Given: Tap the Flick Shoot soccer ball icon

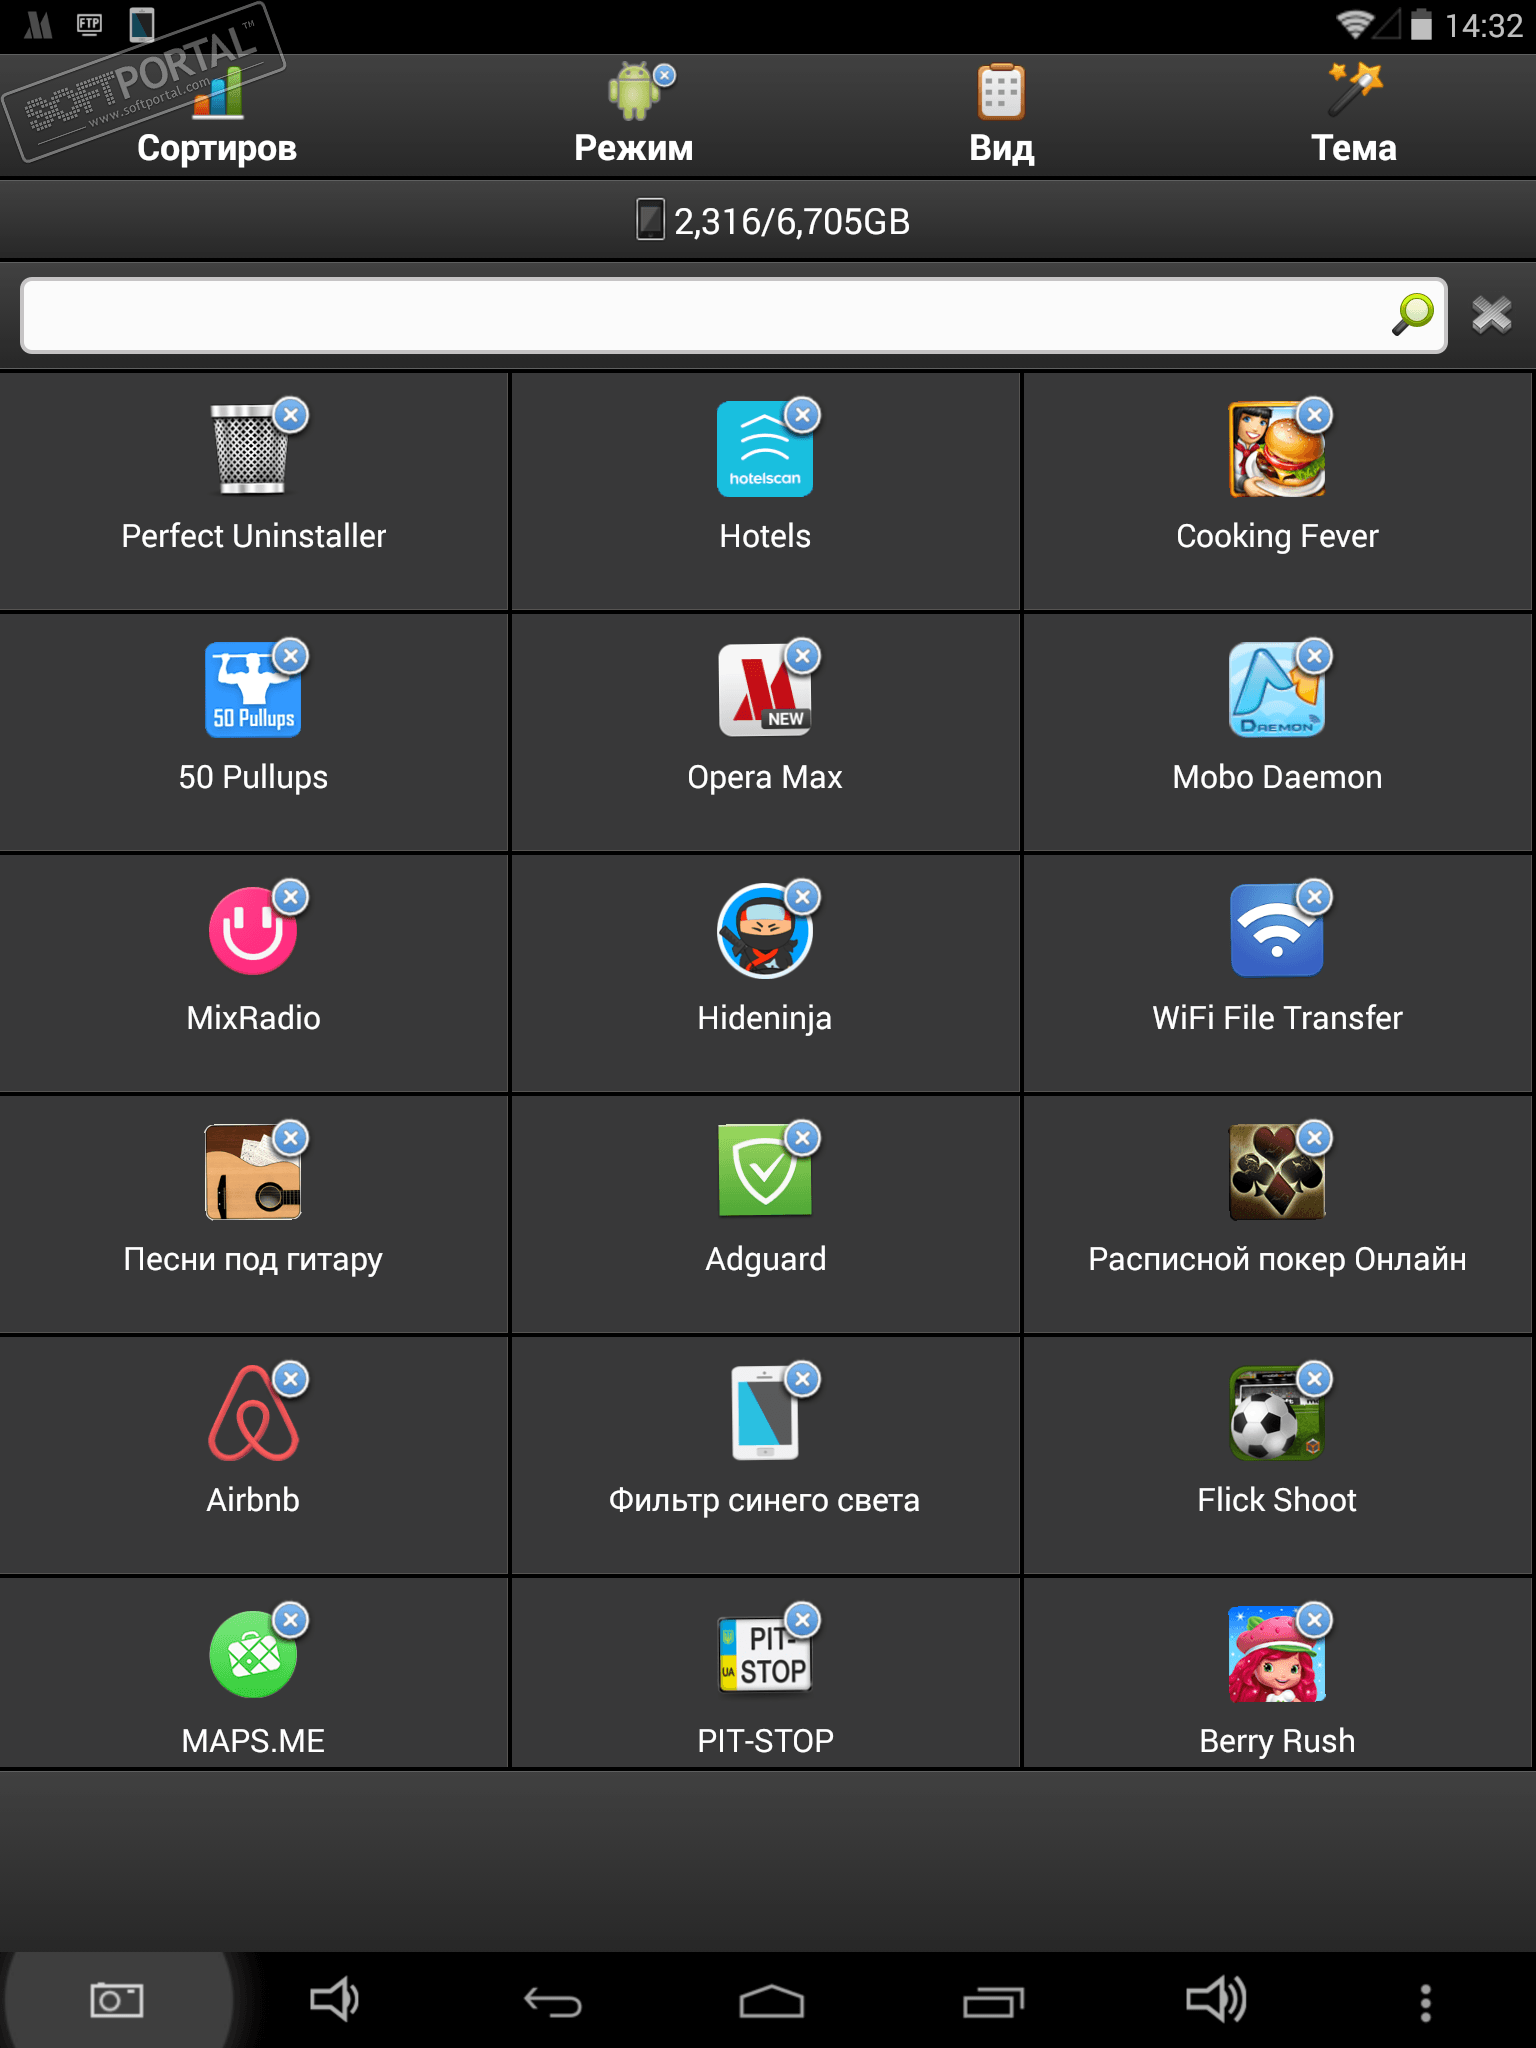Looking at the screenshot, I should [1277, 1413].
